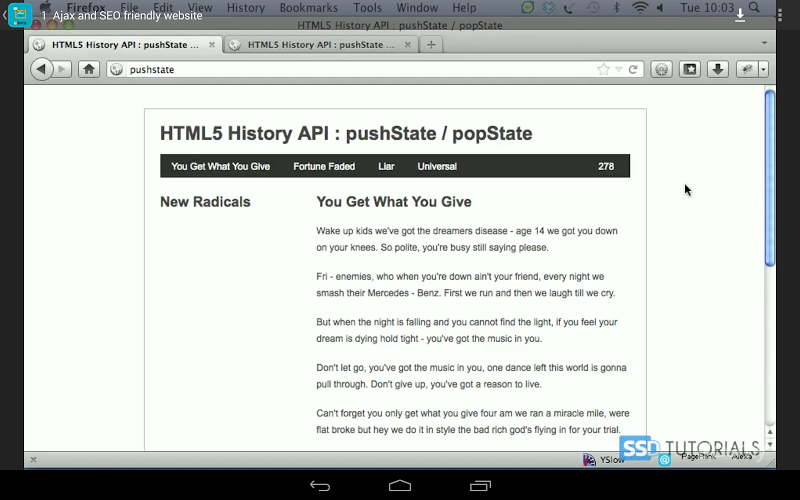Expand the add-on button dropdown arrow
The width and height of the screenshot is (800, 500).
(763, 69)
